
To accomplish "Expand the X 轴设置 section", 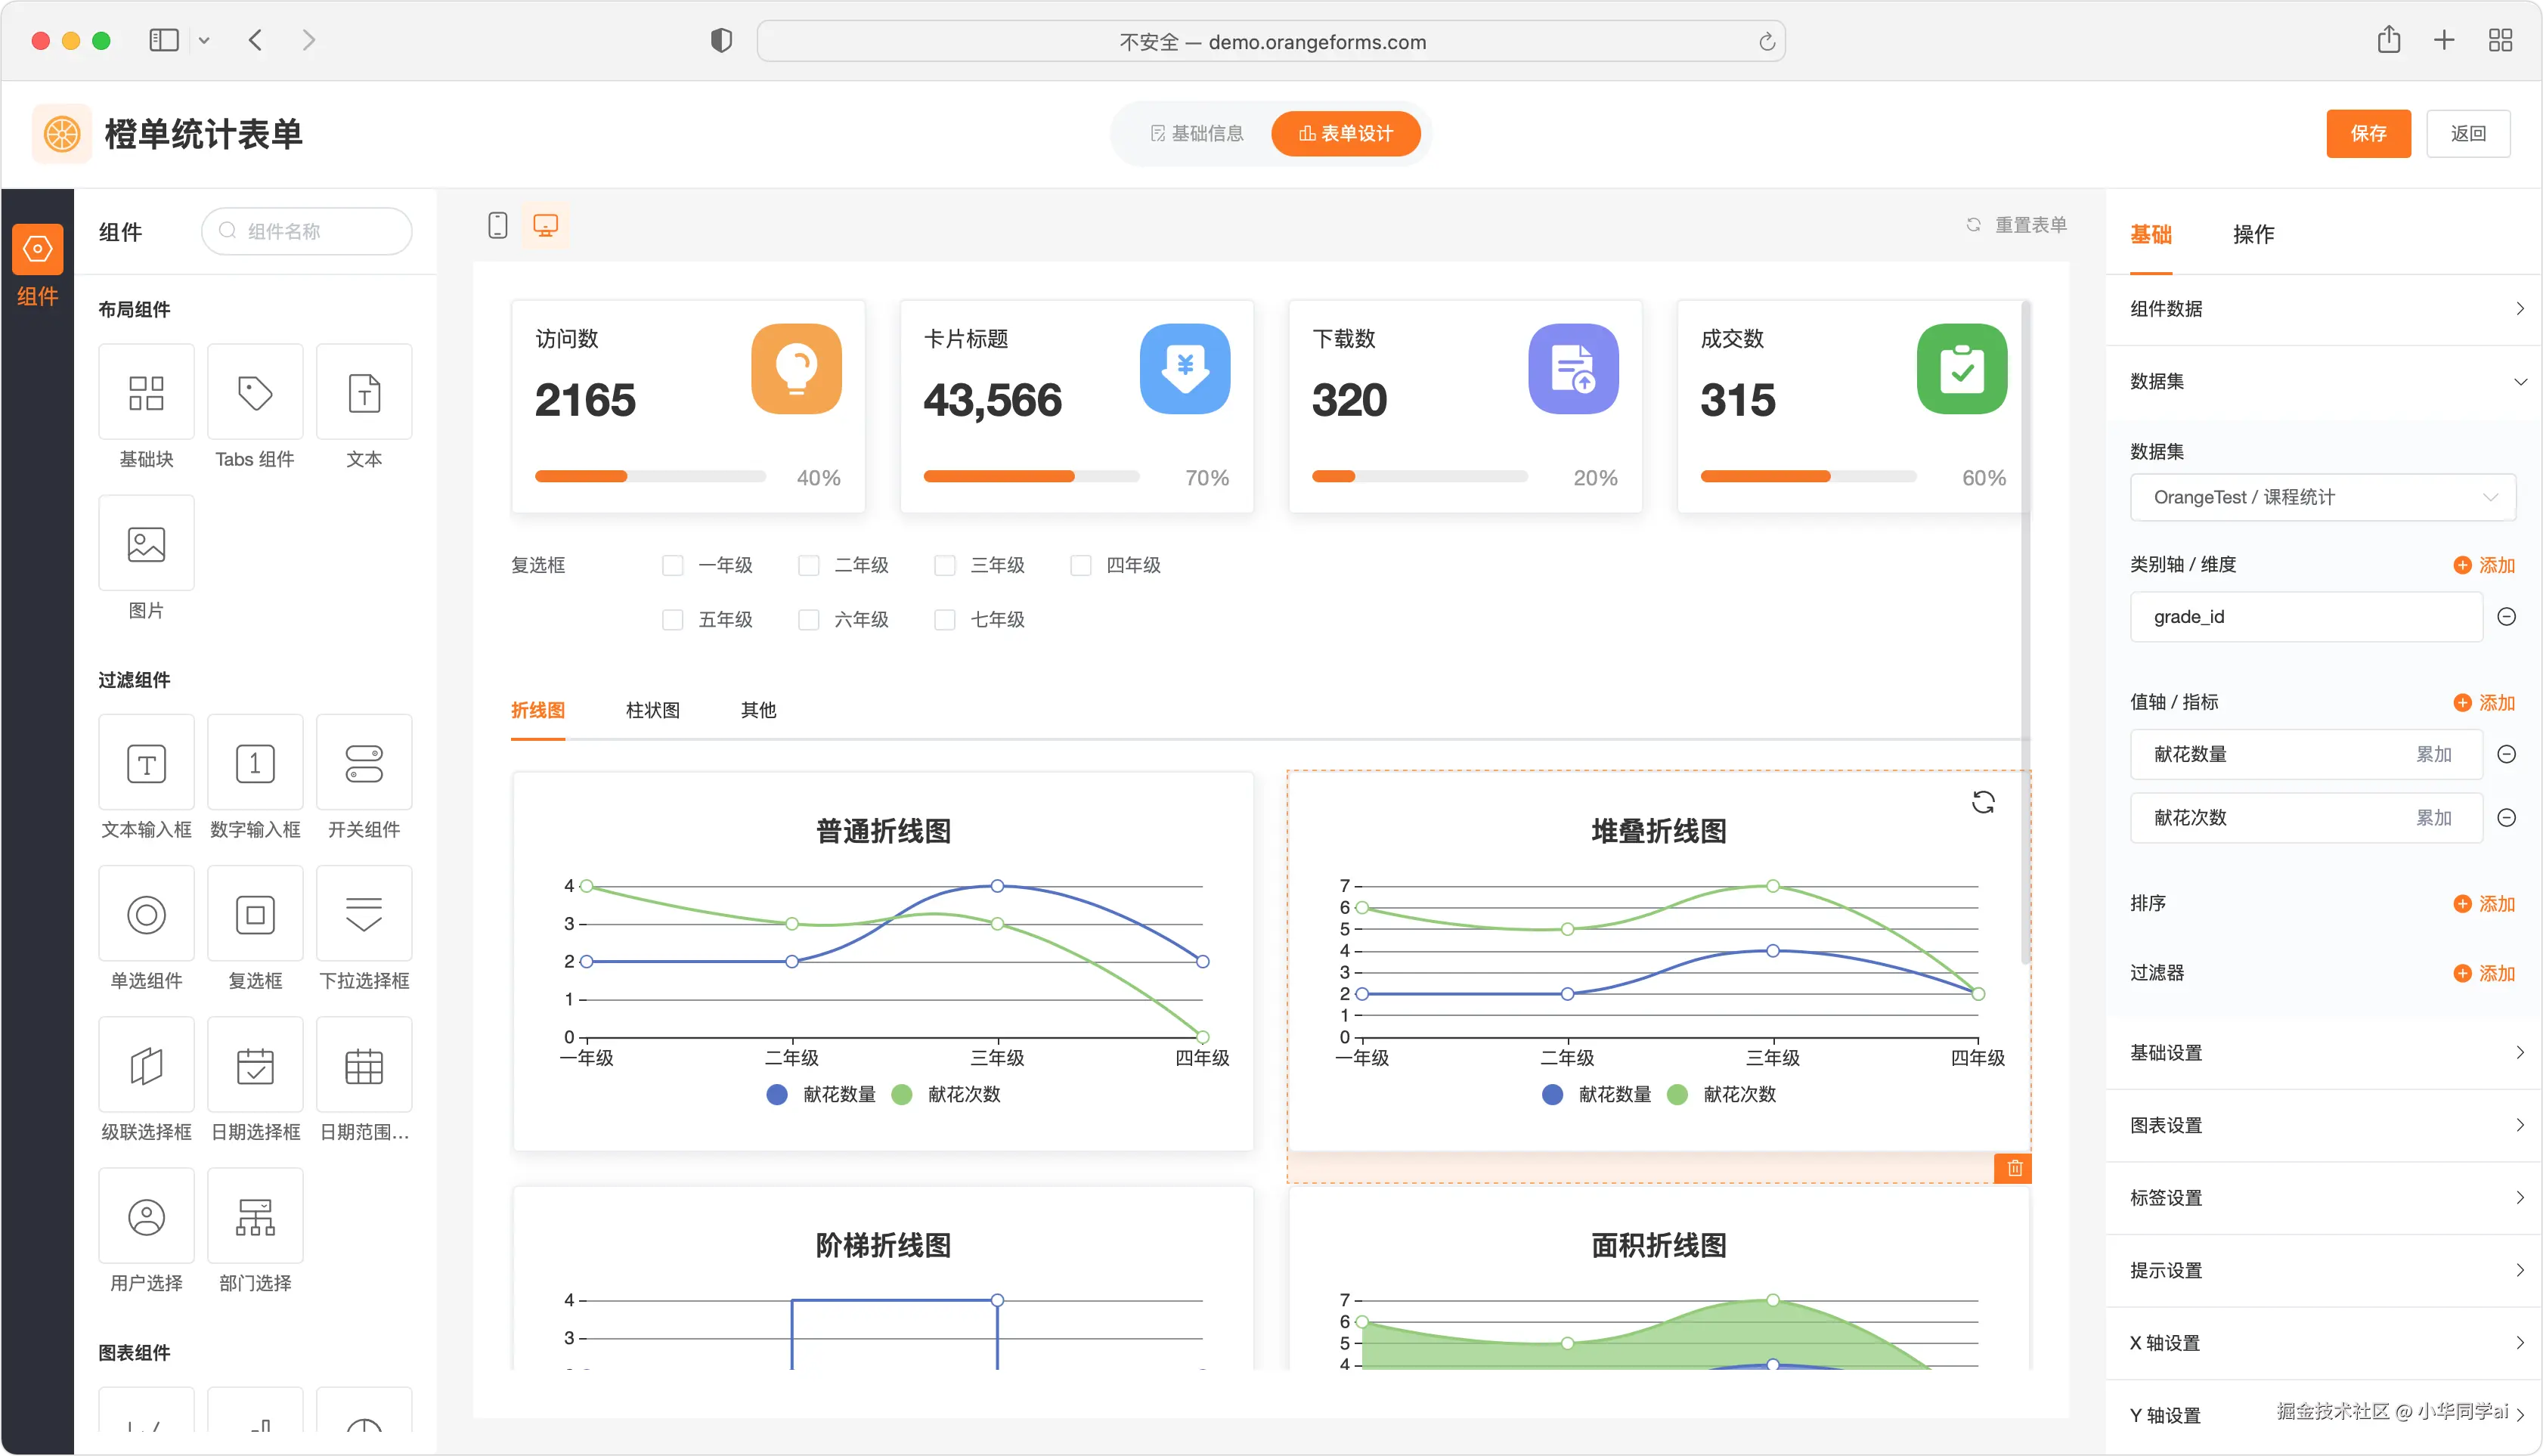I will [x=2324, y=1343].
